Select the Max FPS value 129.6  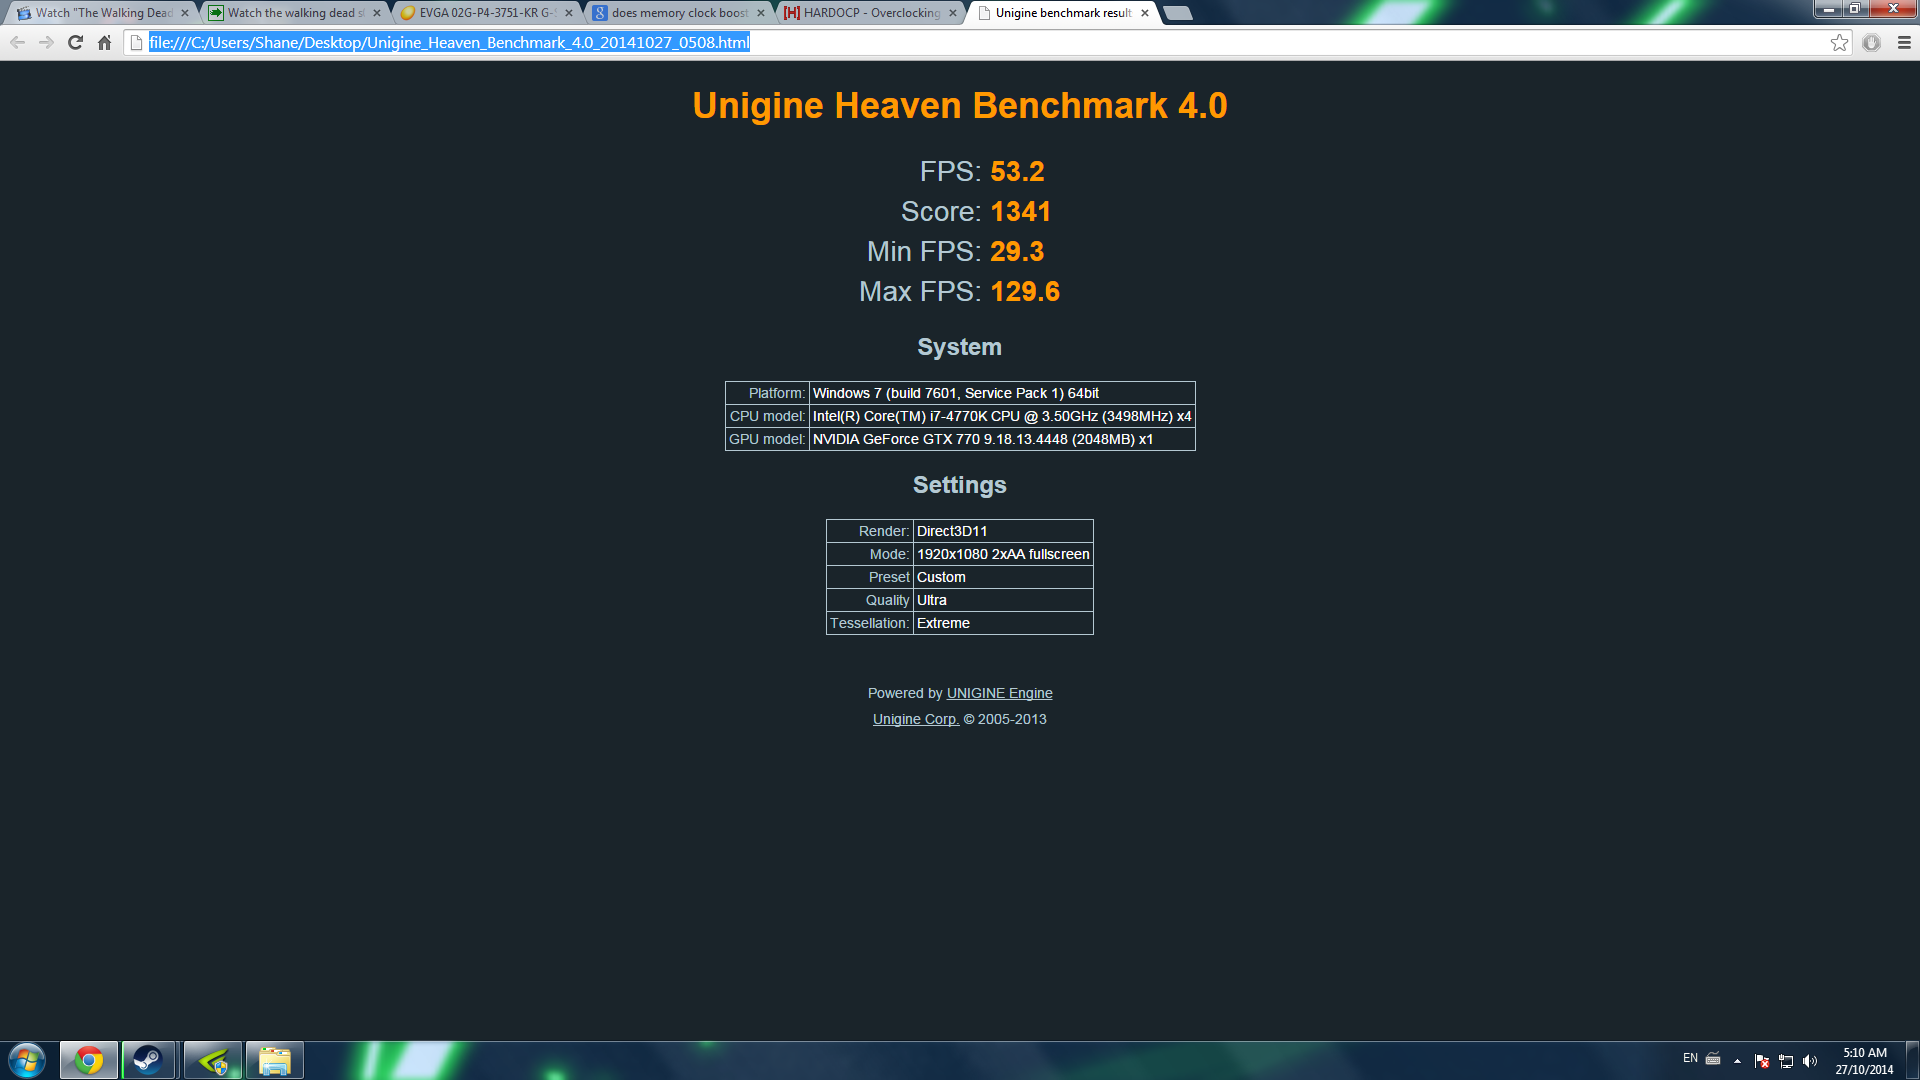[1025, 292]
